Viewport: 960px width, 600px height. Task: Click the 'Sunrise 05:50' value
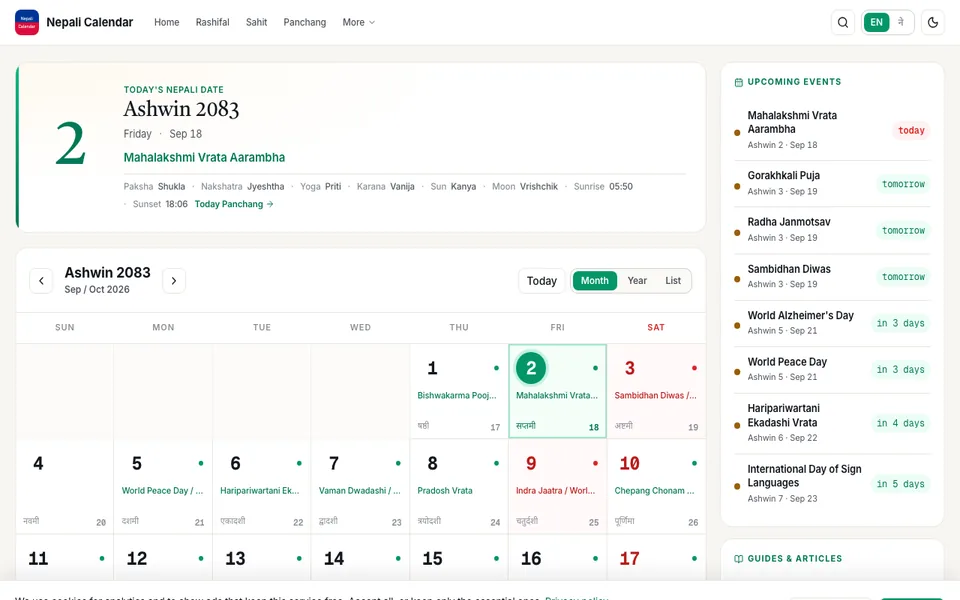coord(603,187)
